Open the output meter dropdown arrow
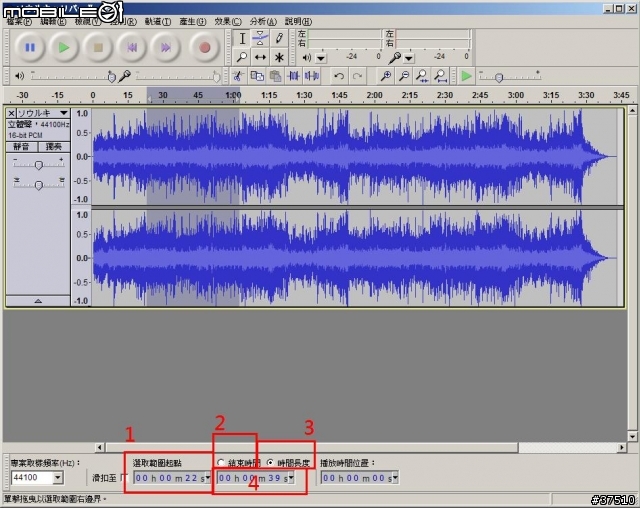 (x=321, y=58)
